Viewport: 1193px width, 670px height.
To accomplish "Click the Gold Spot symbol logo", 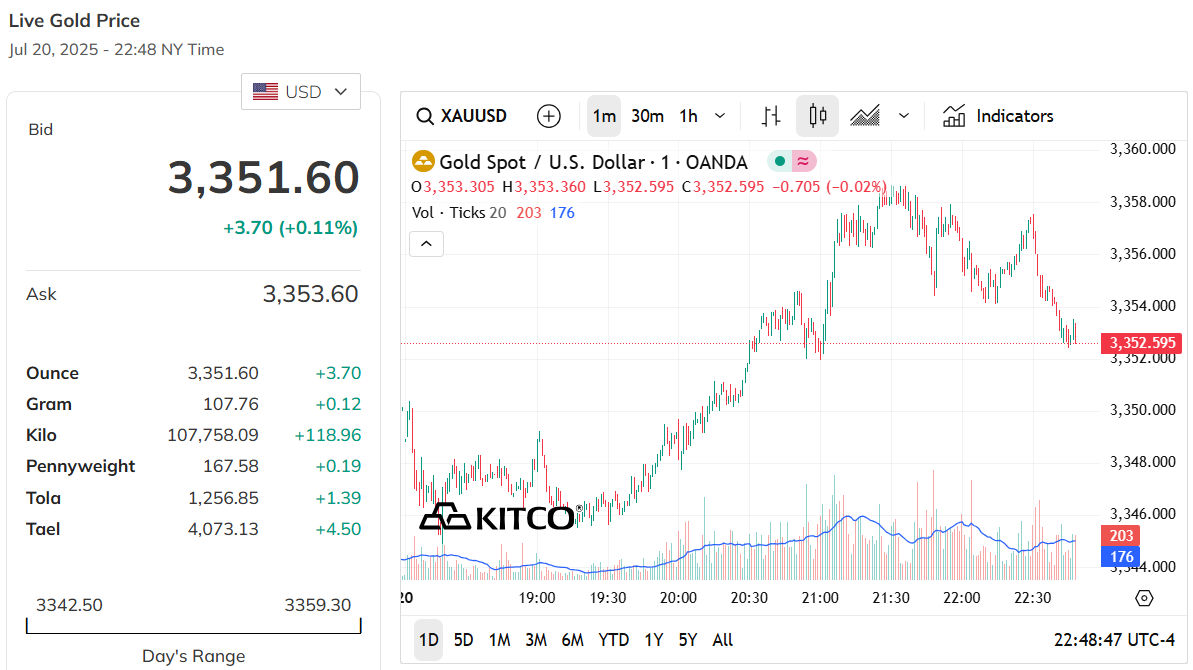I will pyautogui.click(x=423, y=161).
